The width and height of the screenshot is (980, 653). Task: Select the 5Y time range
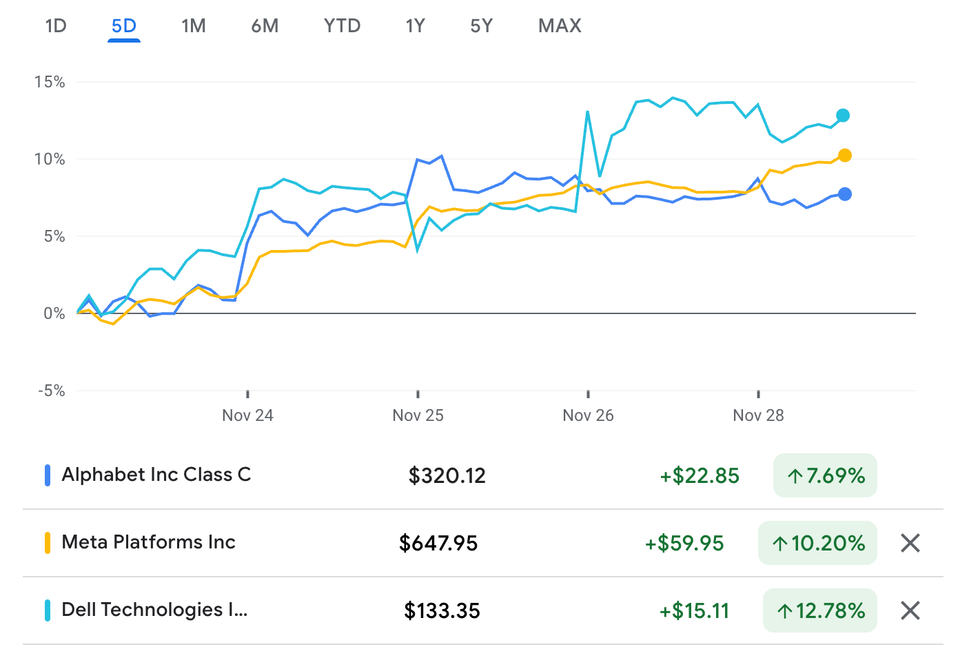pos(482,26)
